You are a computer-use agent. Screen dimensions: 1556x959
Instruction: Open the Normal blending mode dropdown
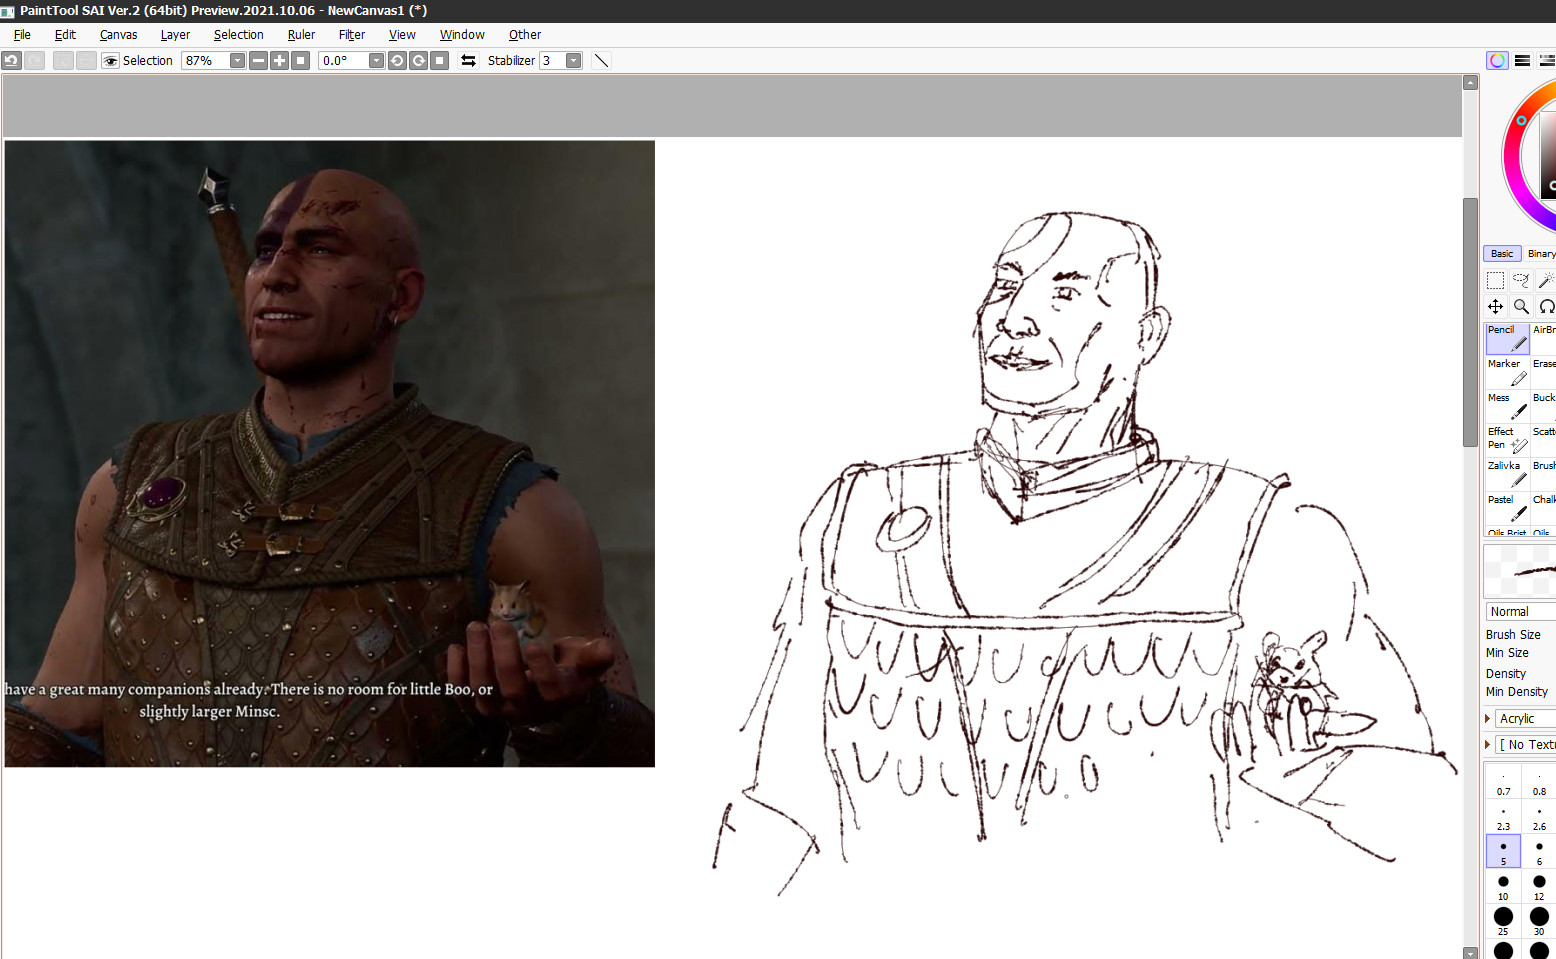coord(1521,612)
